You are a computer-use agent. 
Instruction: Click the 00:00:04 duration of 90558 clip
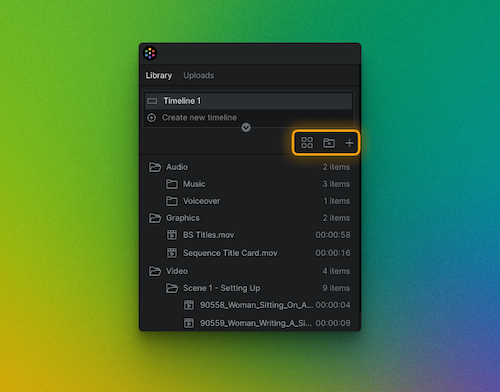coord(333,305)
